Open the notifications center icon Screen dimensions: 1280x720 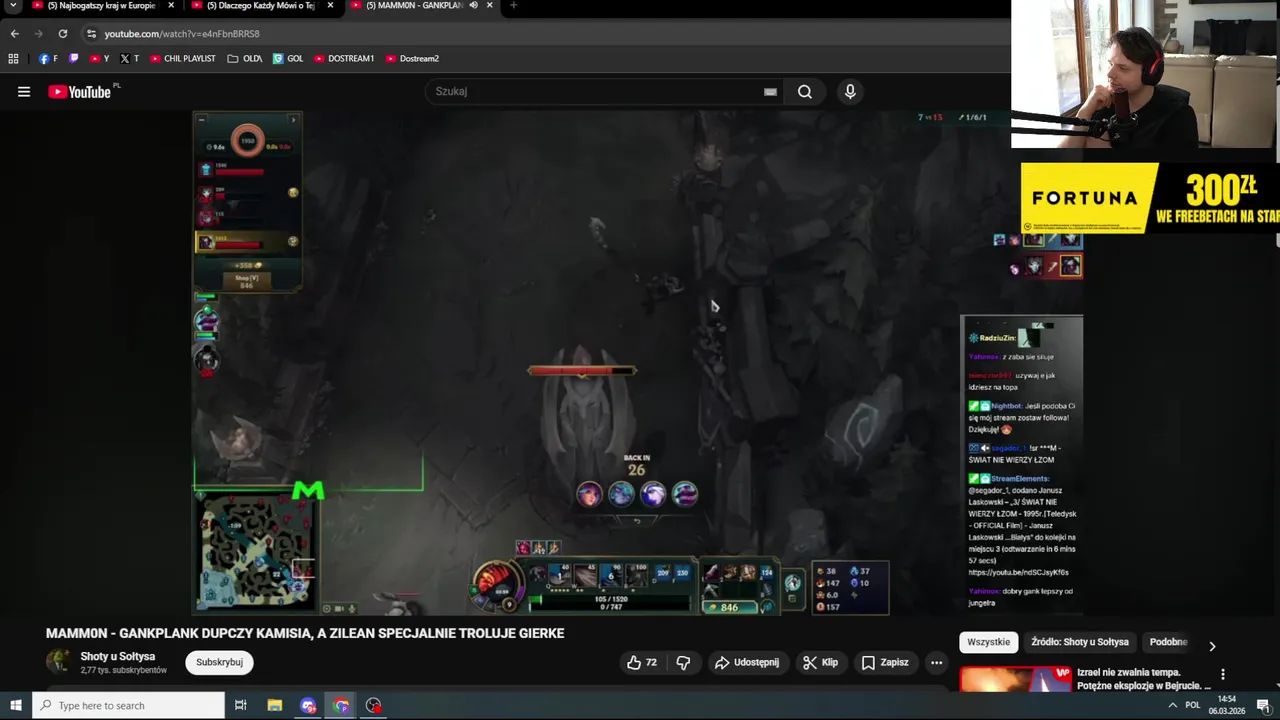pos(1263,706)
